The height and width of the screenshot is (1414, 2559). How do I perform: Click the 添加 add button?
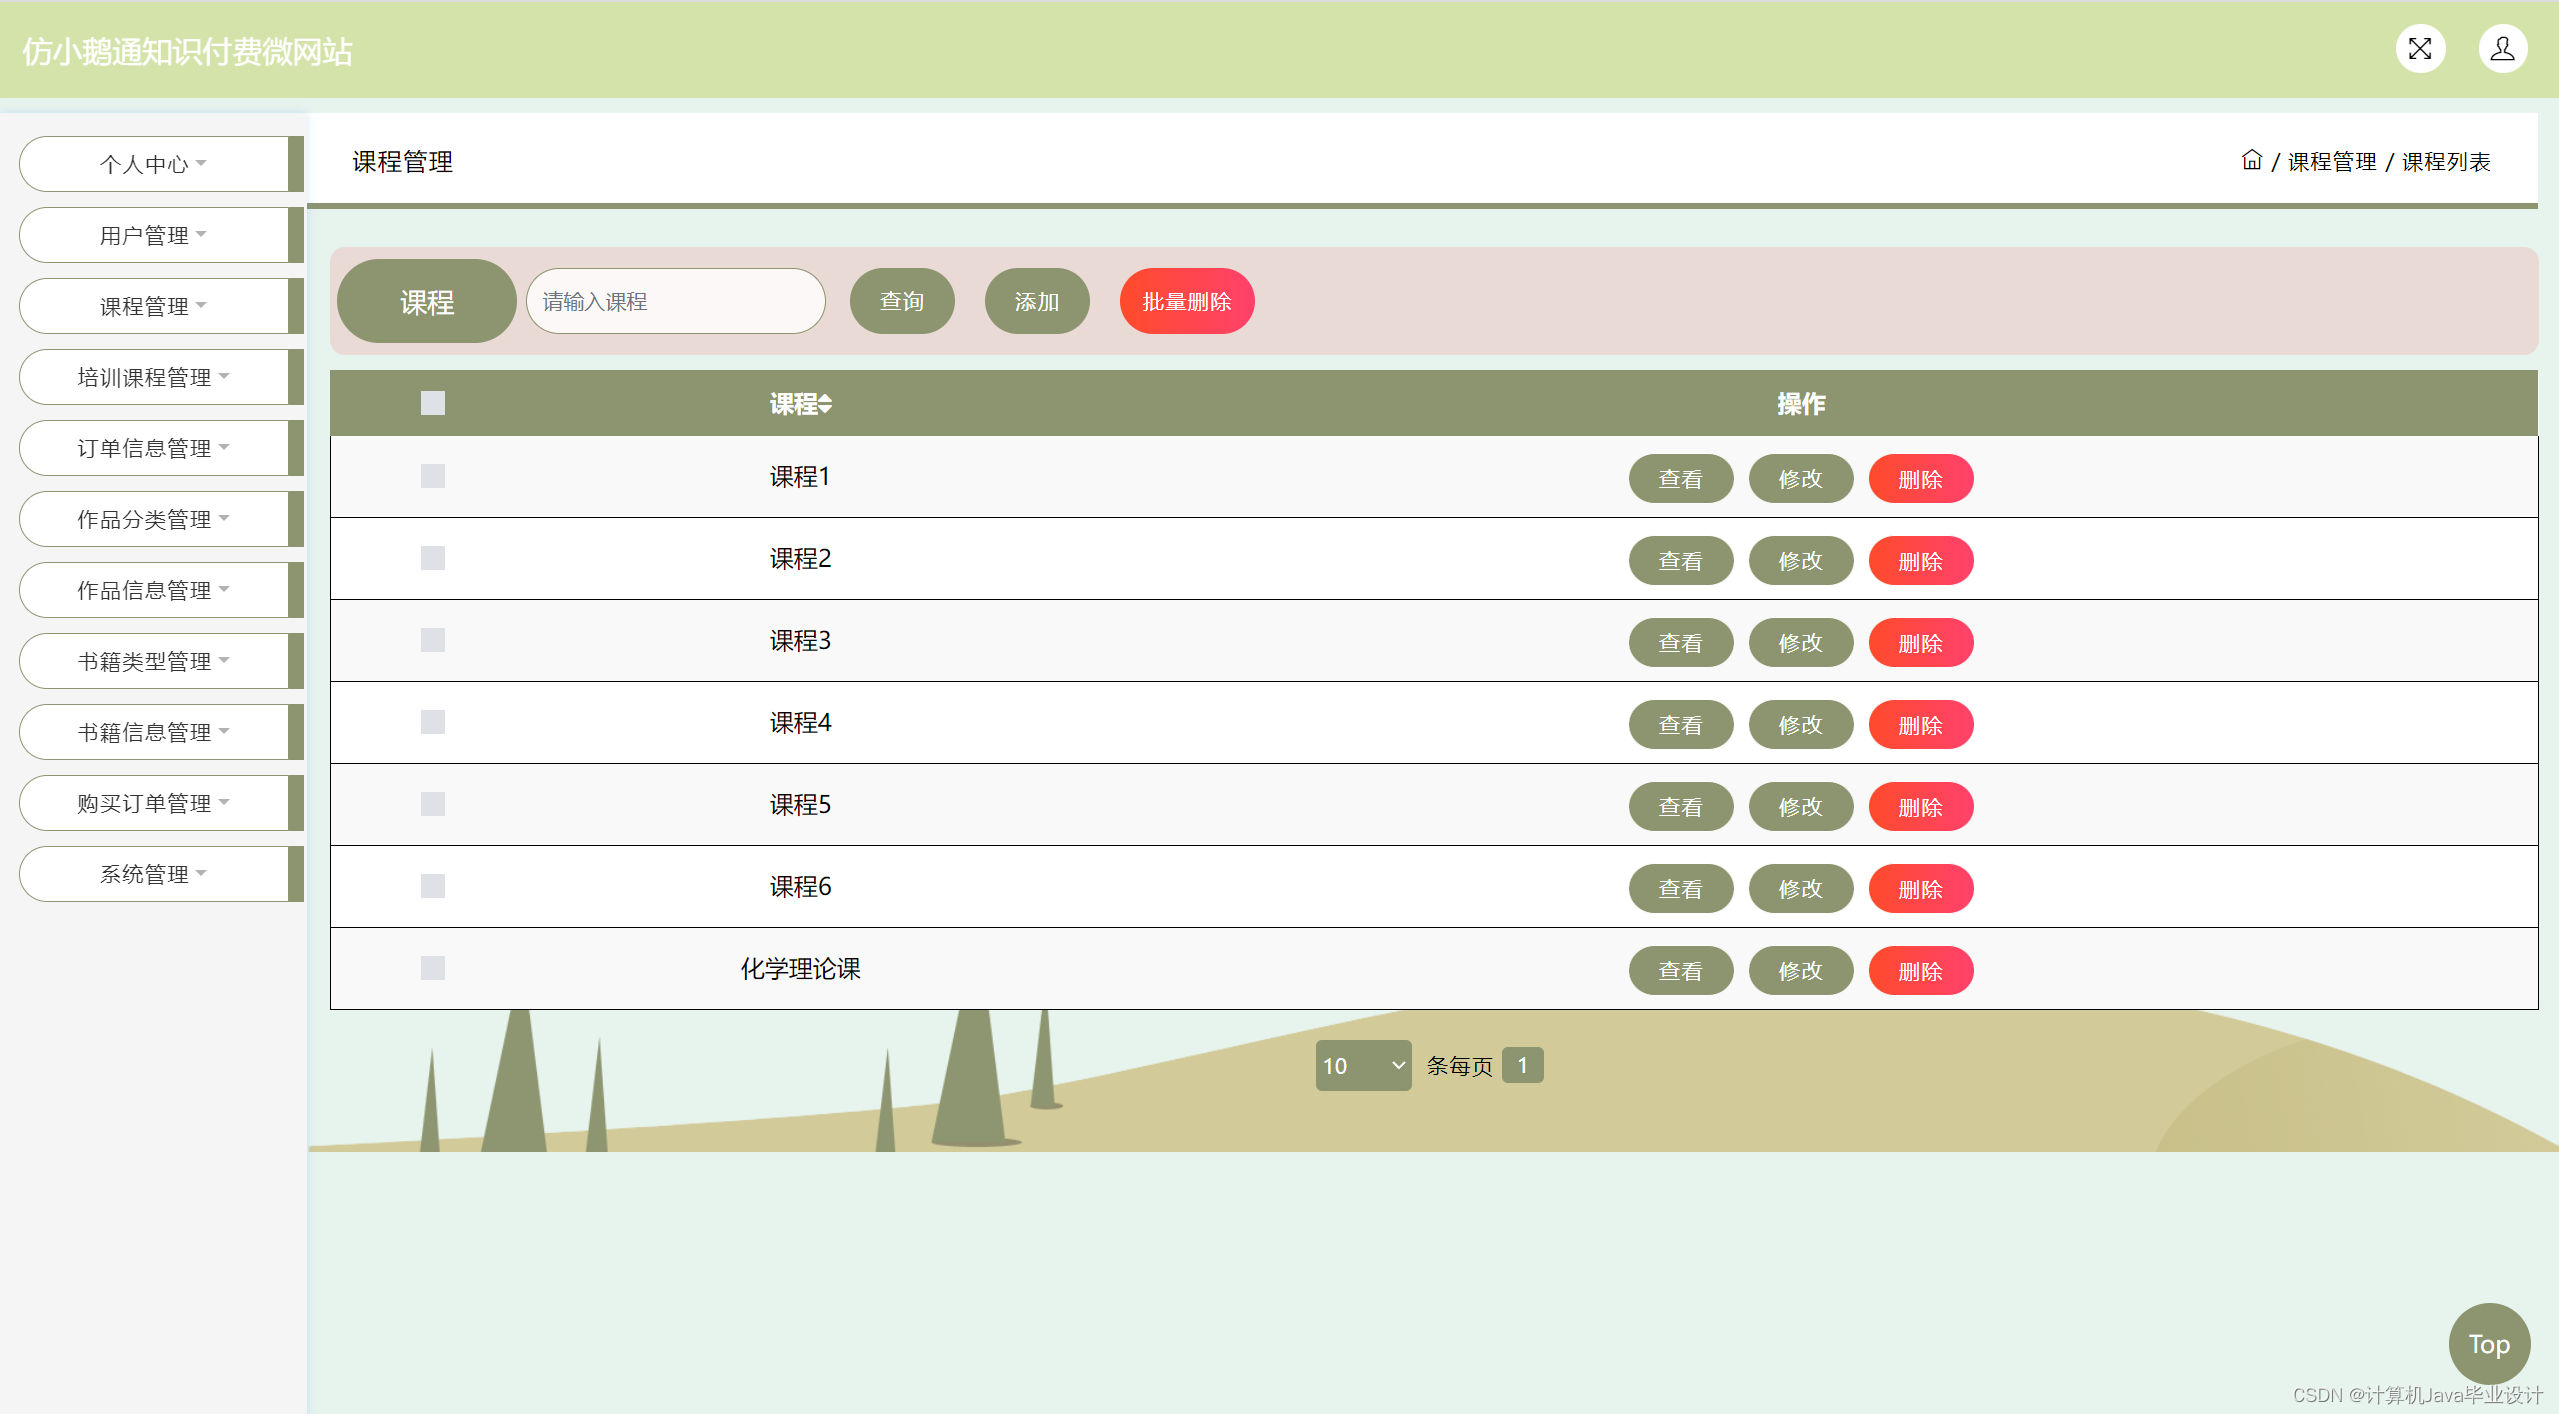click(1036, 301)
